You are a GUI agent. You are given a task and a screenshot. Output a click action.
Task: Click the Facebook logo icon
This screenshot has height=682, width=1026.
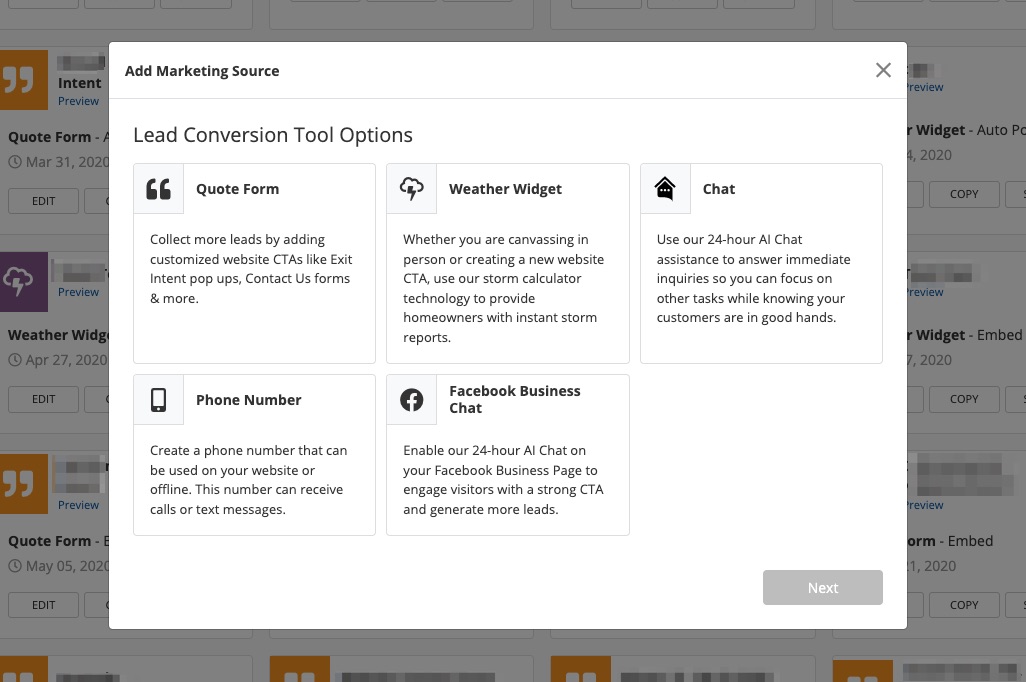pos(411,400)
